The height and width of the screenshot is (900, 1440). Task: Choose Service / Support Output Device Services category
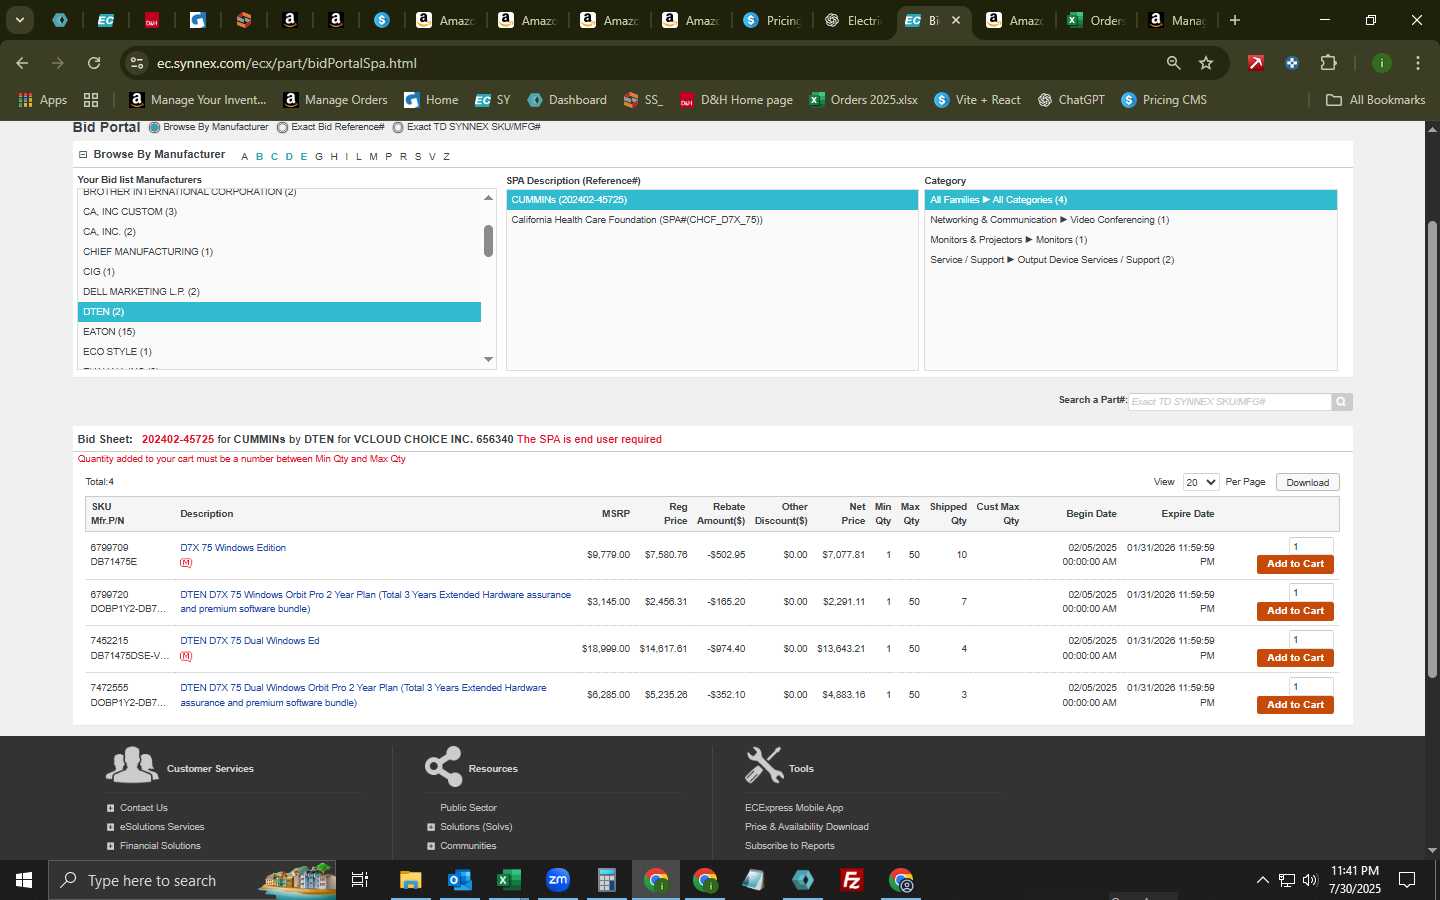[x=1130, y=260]
